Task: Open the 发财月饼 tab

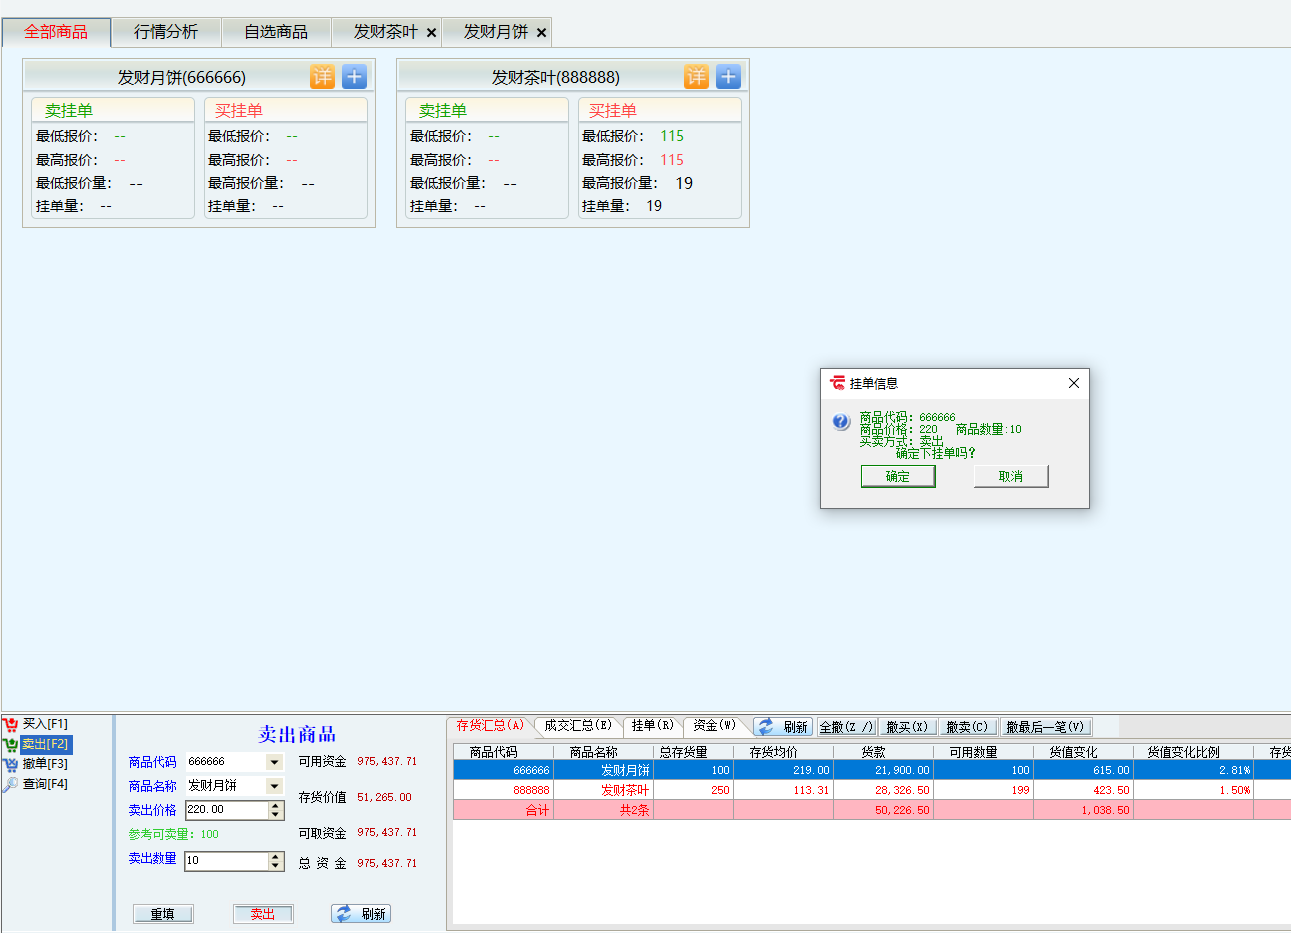Action: 495,32
